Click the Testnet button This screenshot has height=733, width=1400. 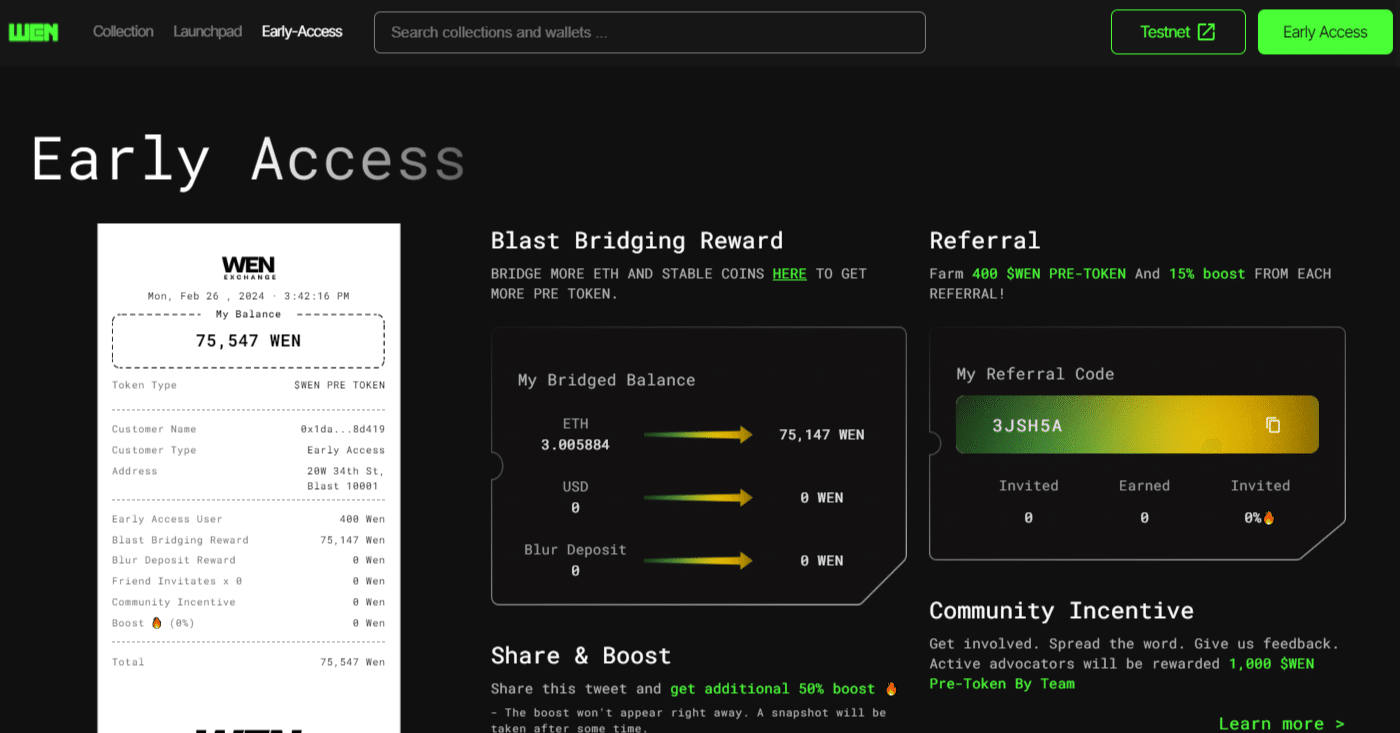pyautogui.click(x=1178, y=32)
